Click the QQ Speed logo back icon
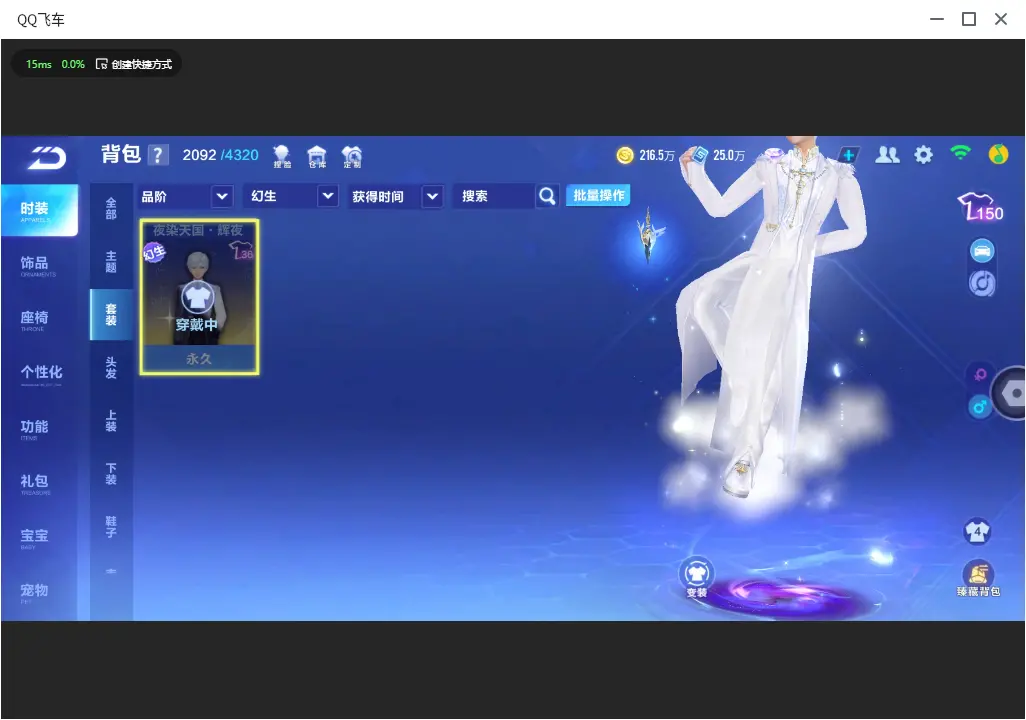 (46, 158)
